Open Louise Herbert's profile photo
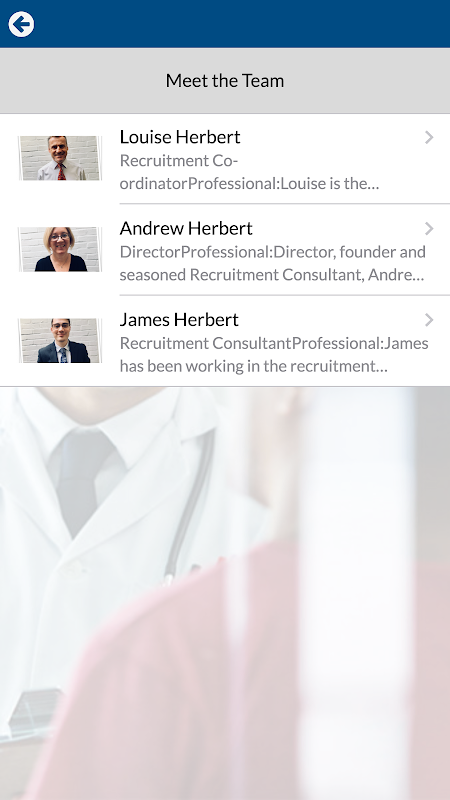 coord(60,158)
